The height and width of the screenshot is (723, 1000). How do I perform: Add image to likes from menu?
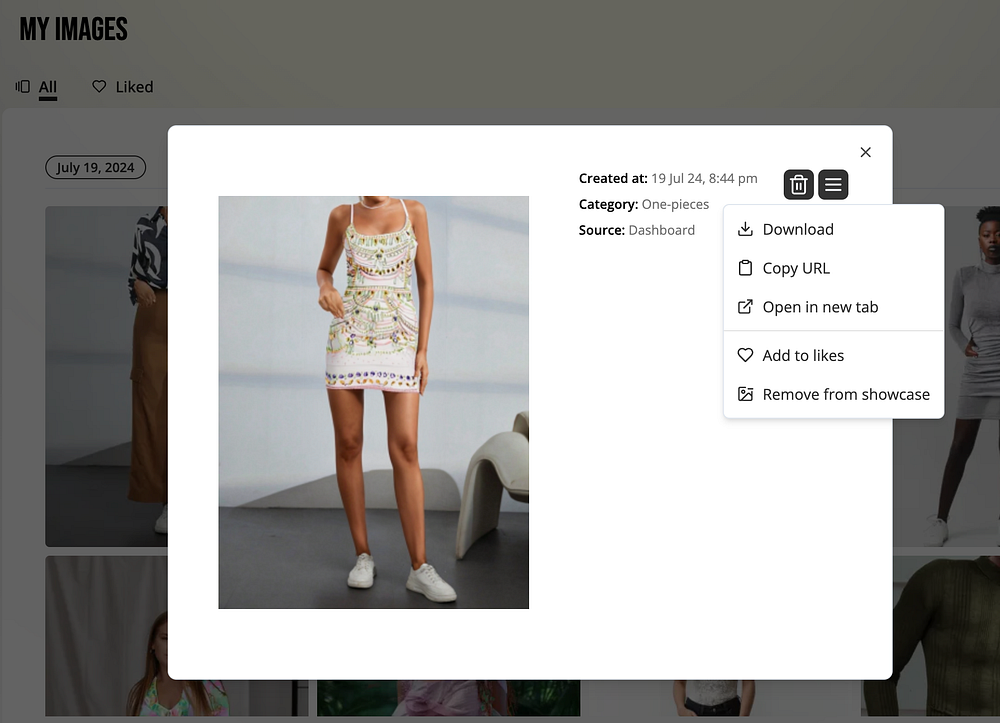pos(834,356)
